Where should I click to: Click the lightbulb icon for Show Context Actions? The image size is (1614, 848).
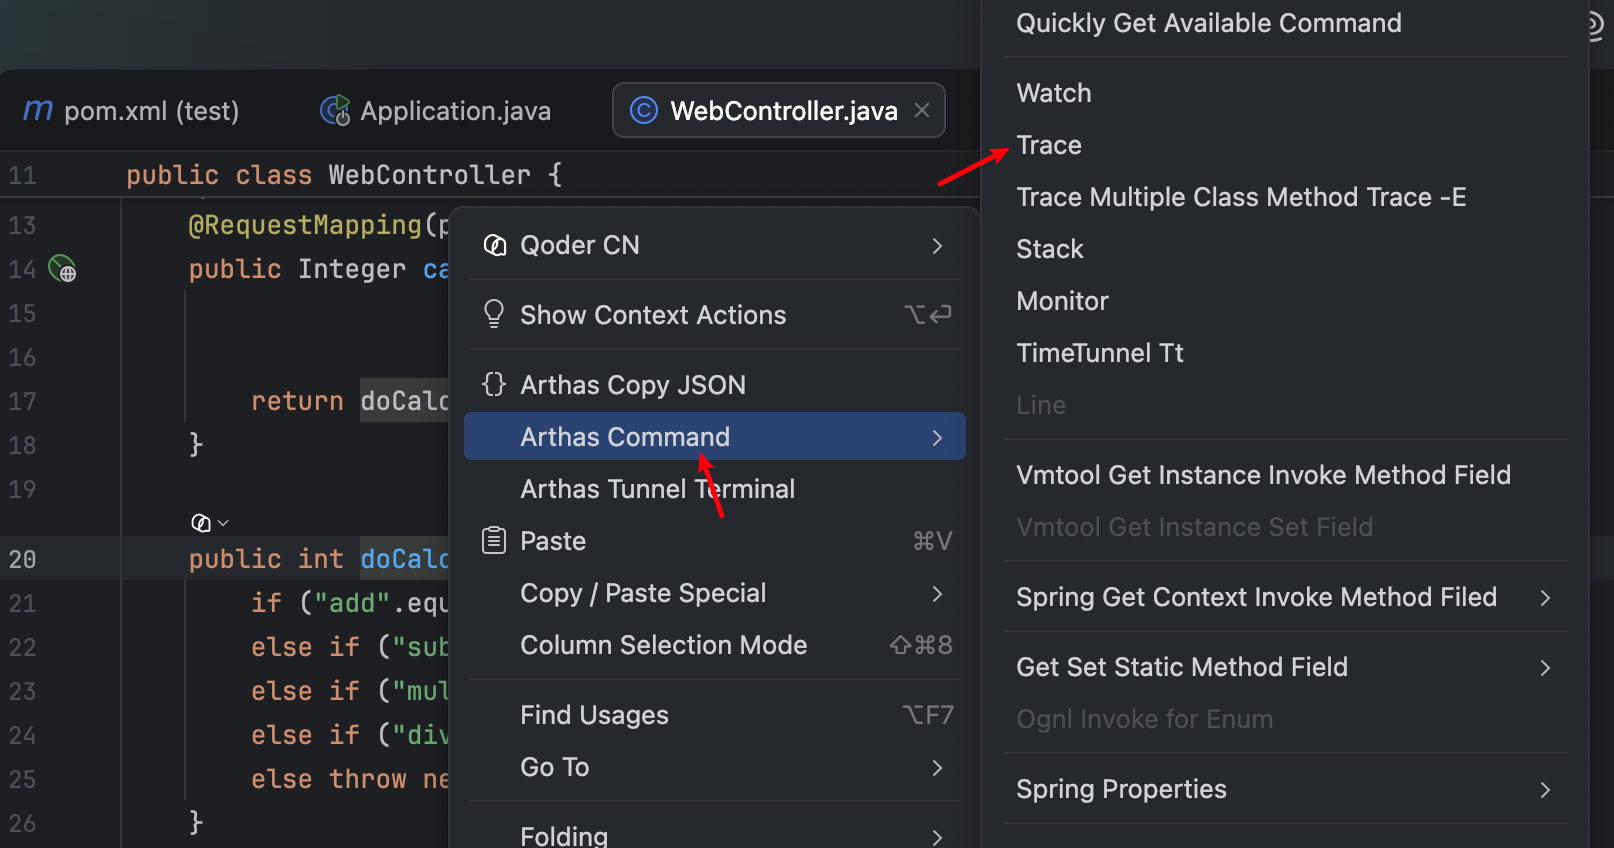click(x=494, y=314)
